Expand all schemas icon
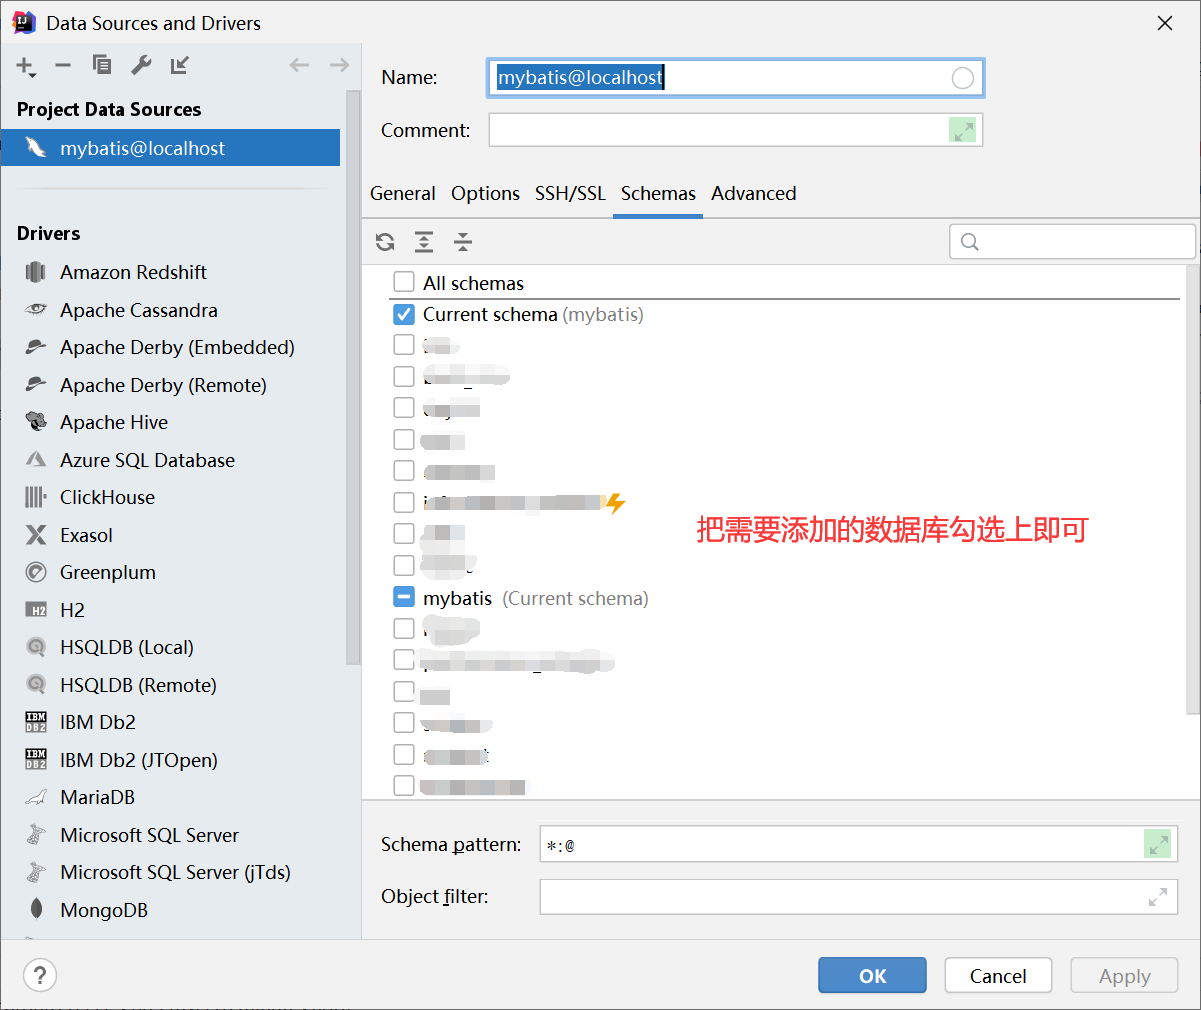 (x=424, y=241)
